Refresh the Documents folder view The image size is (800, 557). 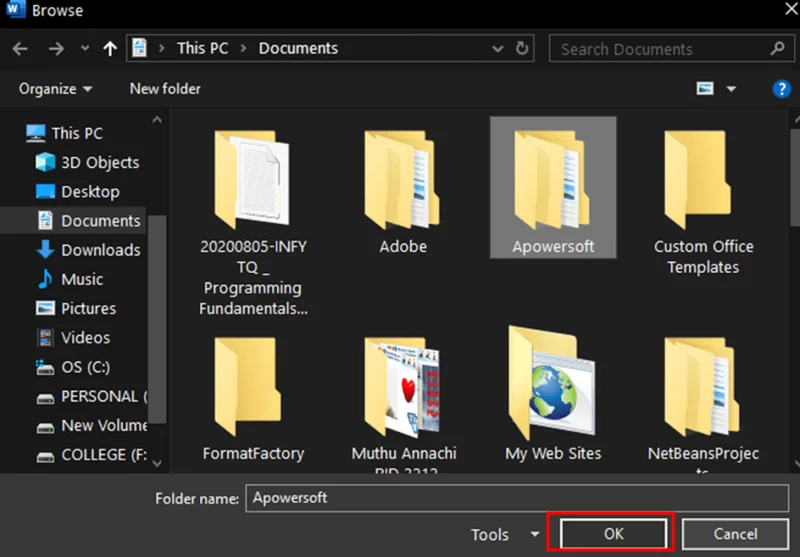click(521, 48)
